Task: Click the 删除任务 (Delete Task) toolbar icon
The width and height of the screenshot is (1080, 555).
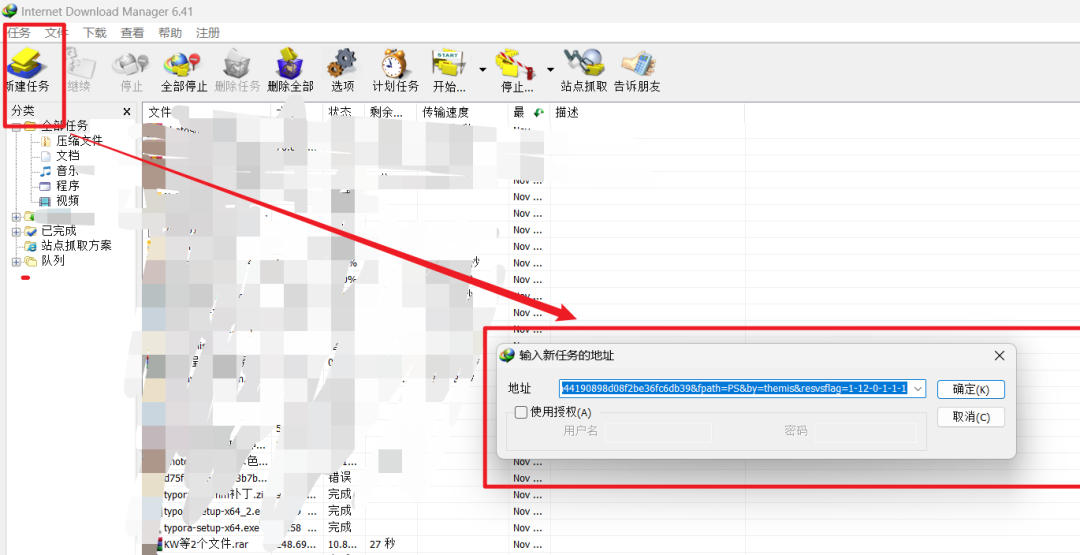Action: coord(236,63)
